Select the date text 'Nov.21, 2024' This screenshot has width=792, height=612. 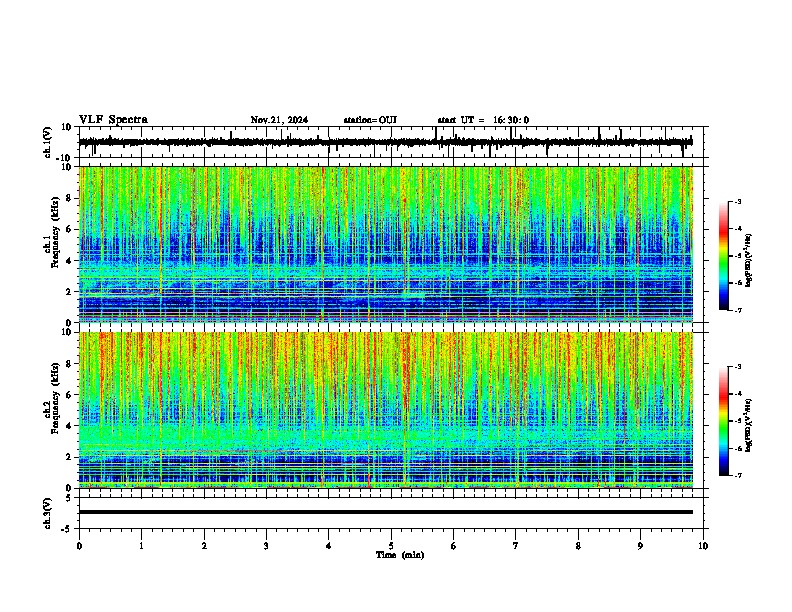(279, 120)
